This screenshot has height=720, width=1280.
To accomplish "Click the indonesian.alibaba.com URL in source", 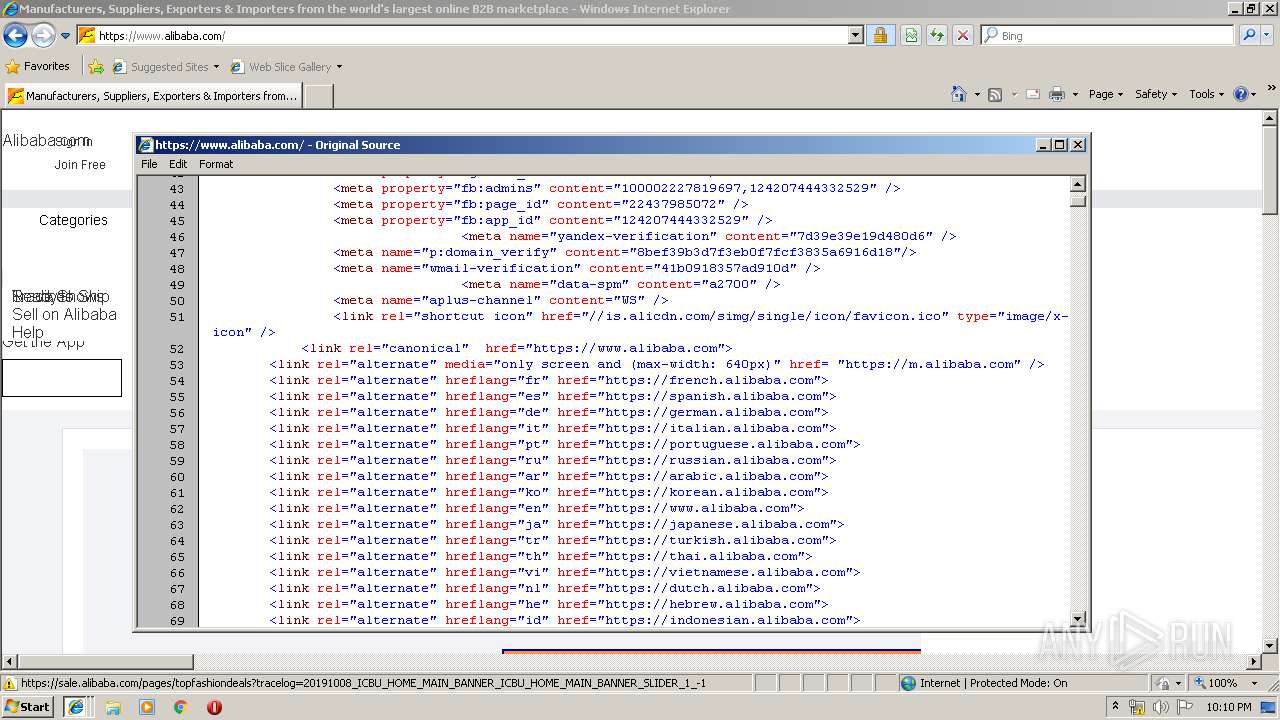I will tap(729, 620).
